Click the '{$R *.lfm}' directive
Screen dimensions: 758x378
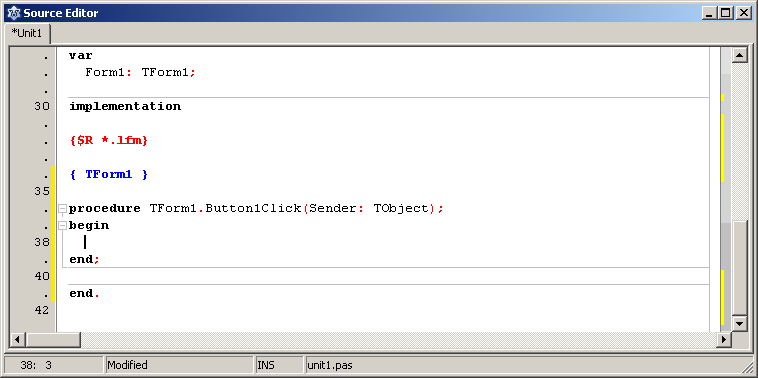109,141
